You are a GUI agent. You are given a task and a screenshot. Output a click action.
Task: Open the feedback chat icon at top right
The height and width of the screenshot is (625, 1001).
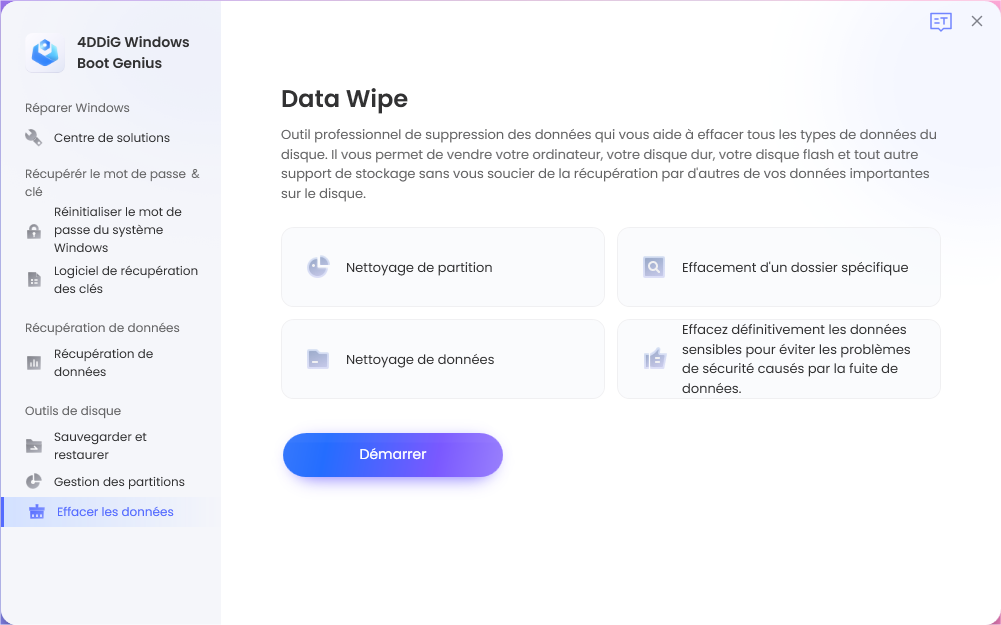[940, 22]
